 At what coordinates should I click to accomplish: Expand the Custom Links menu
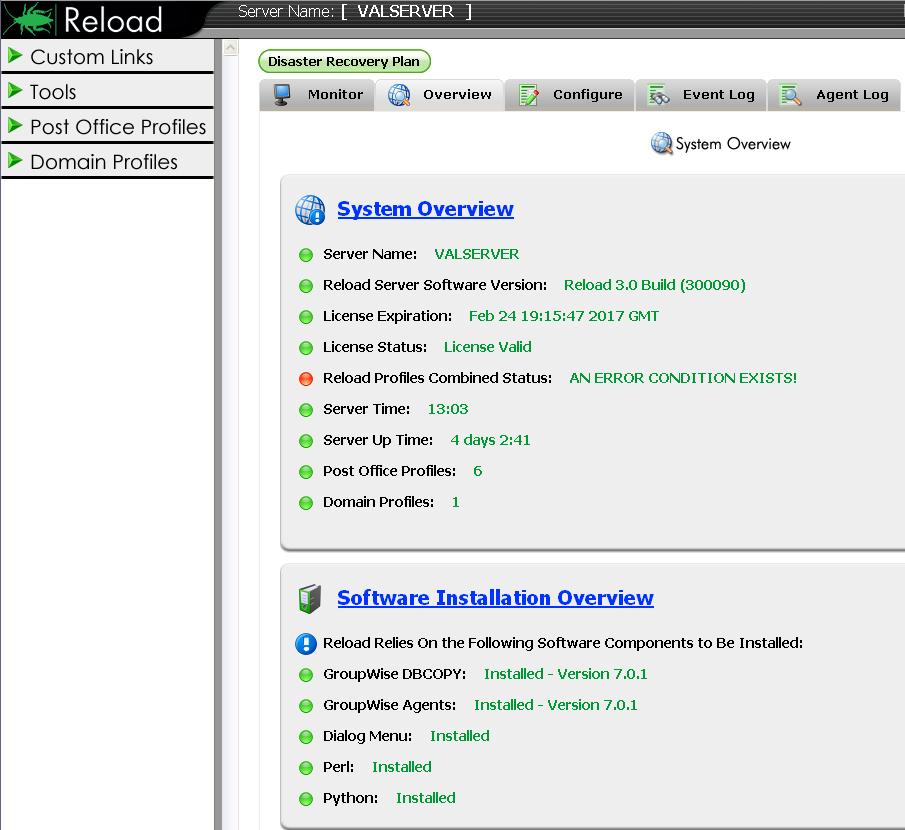pos(91,57)
